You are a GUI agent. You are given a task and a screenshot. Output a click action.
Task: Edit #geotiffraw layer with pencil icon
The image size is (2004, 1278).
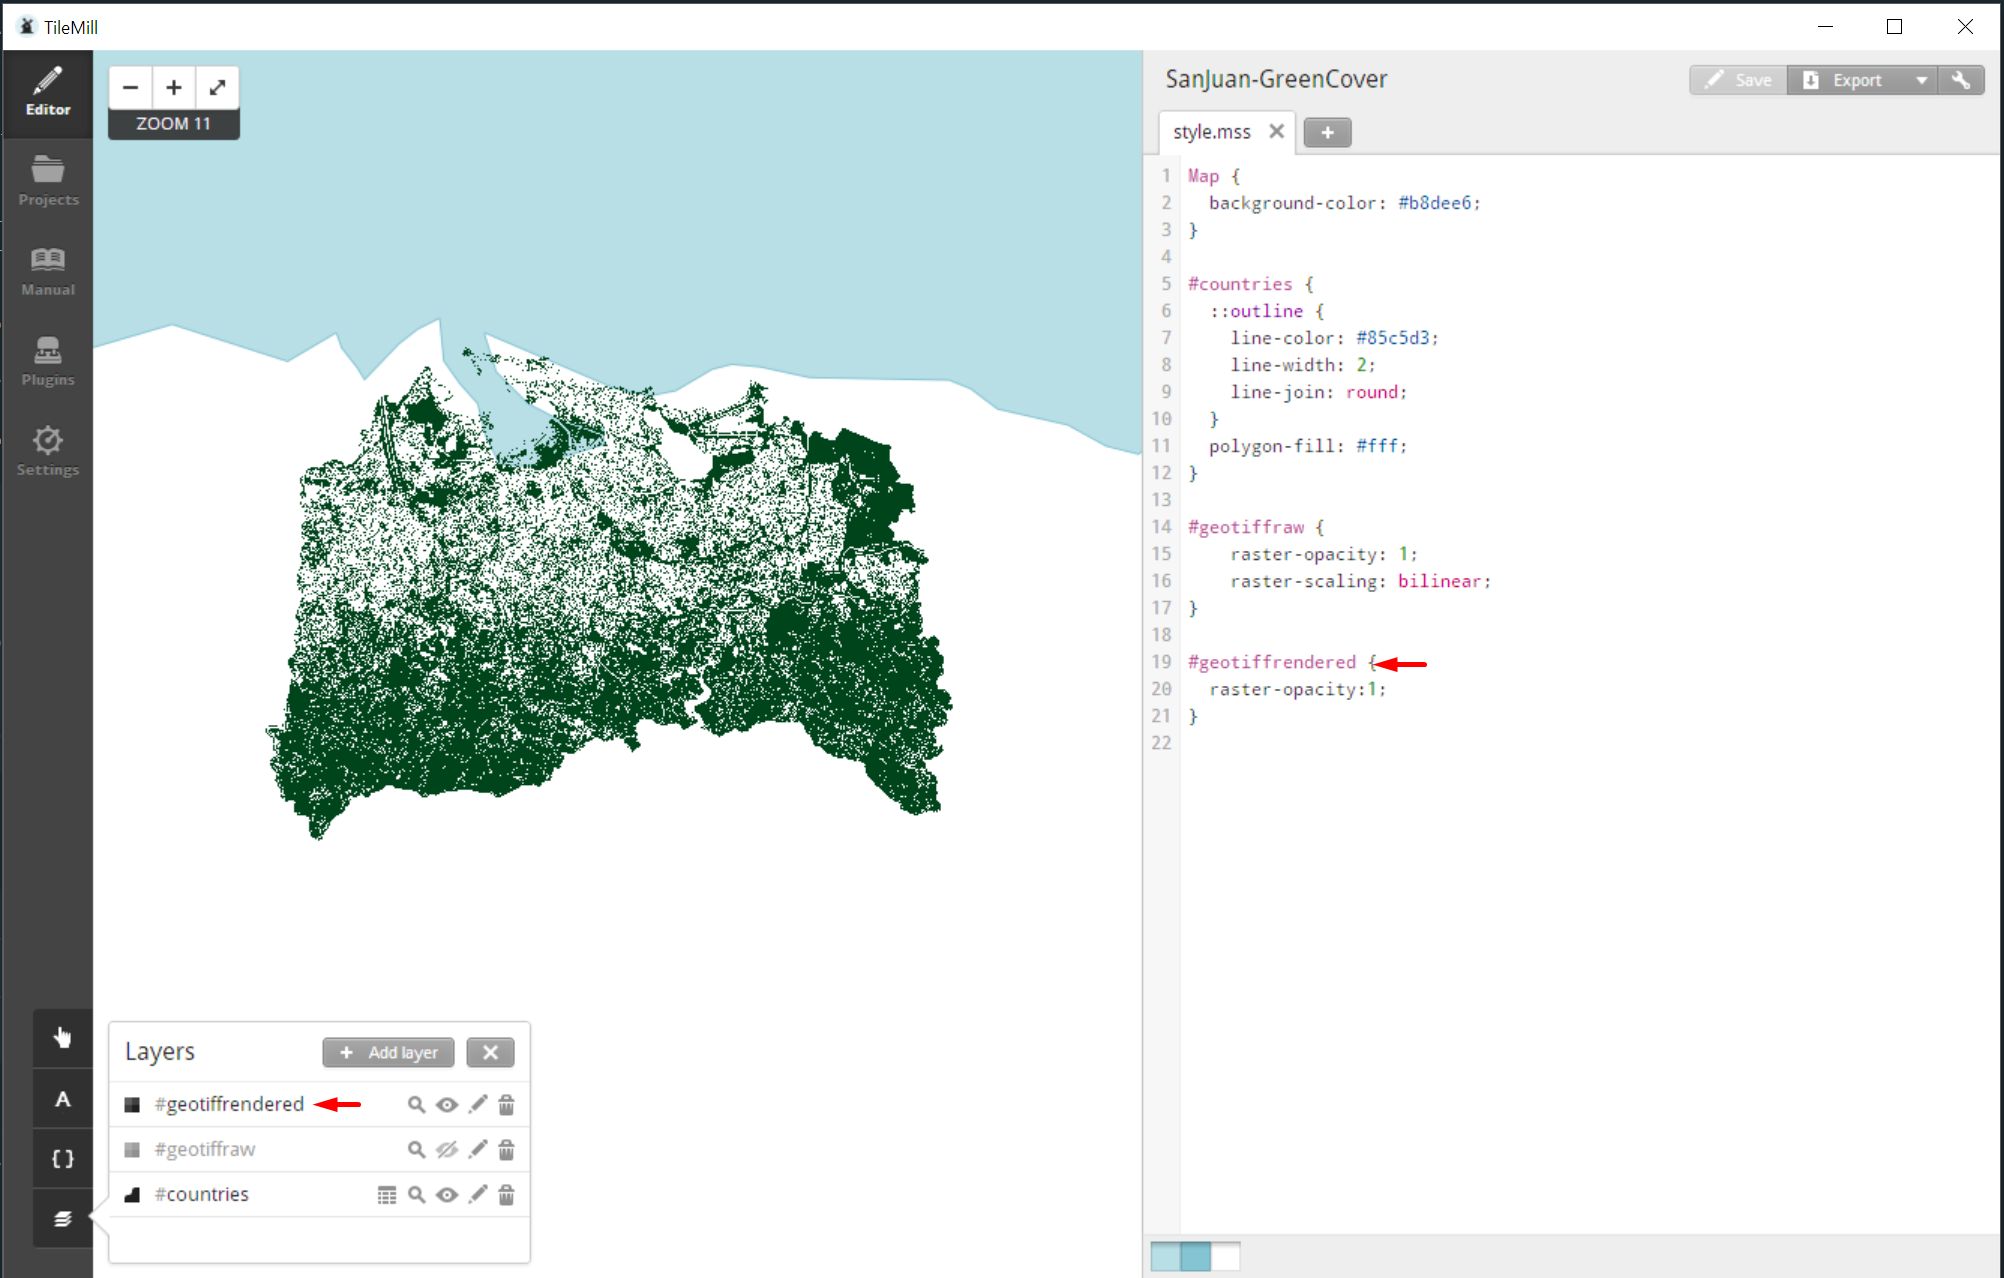(x=478, y=1150)
